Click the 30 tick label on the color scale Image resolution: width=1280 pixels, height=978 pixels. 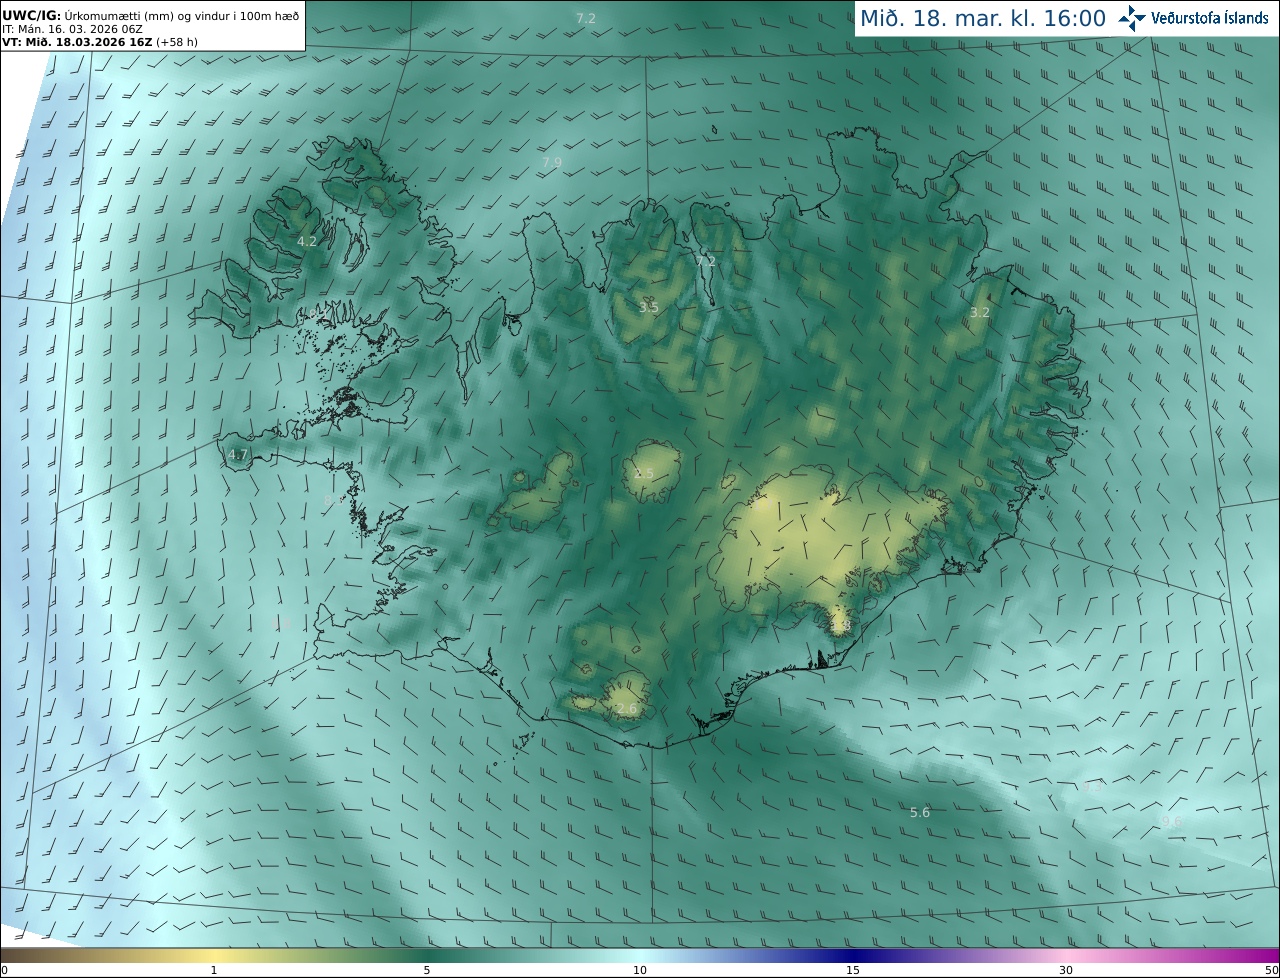click(1066, 970)
